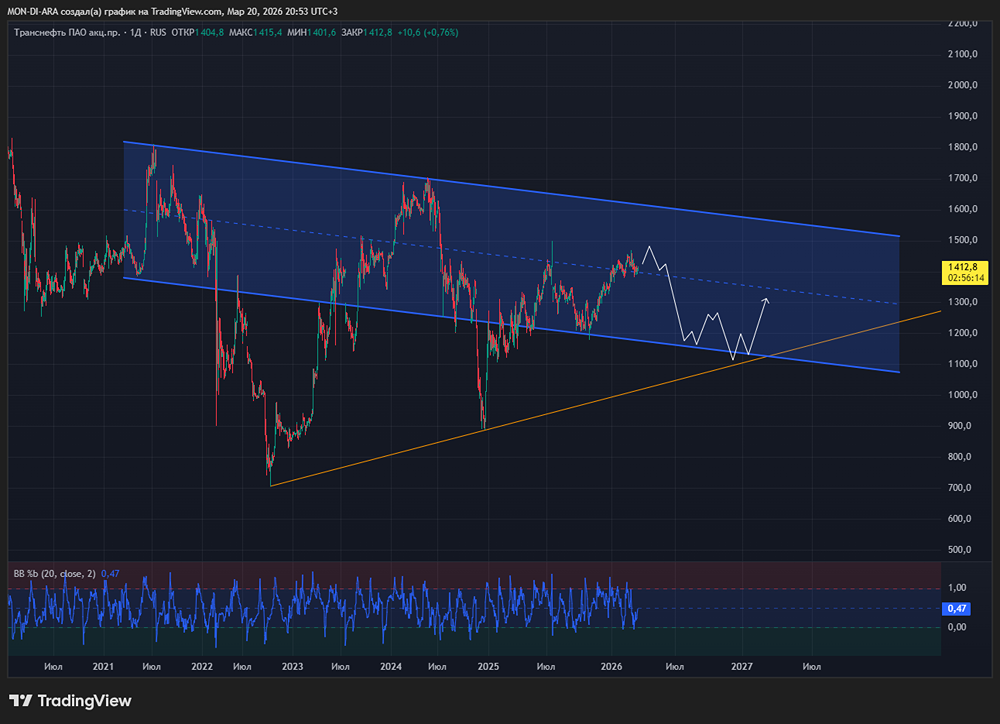Select the ЗАКР 1412,8 close value
This screenshot has height=724, width=1000.
pyautogui.click(x=367, y=33)
